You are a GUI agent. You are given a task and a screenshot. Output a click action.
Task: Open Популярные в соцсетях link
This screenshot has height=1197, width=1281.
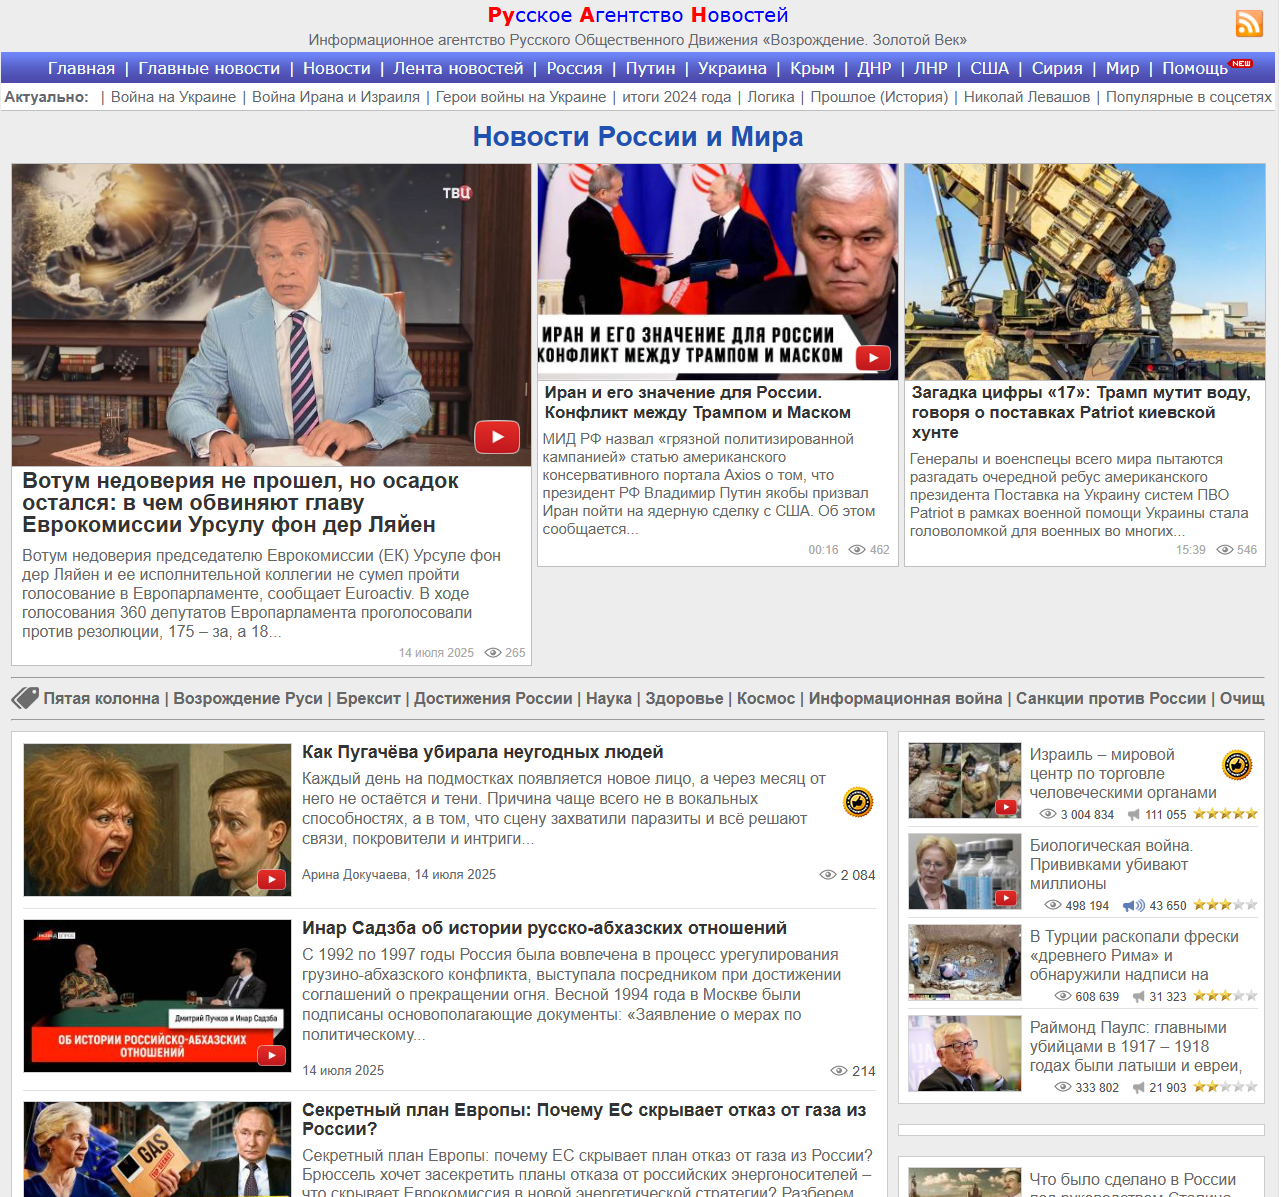[1189, 97]
